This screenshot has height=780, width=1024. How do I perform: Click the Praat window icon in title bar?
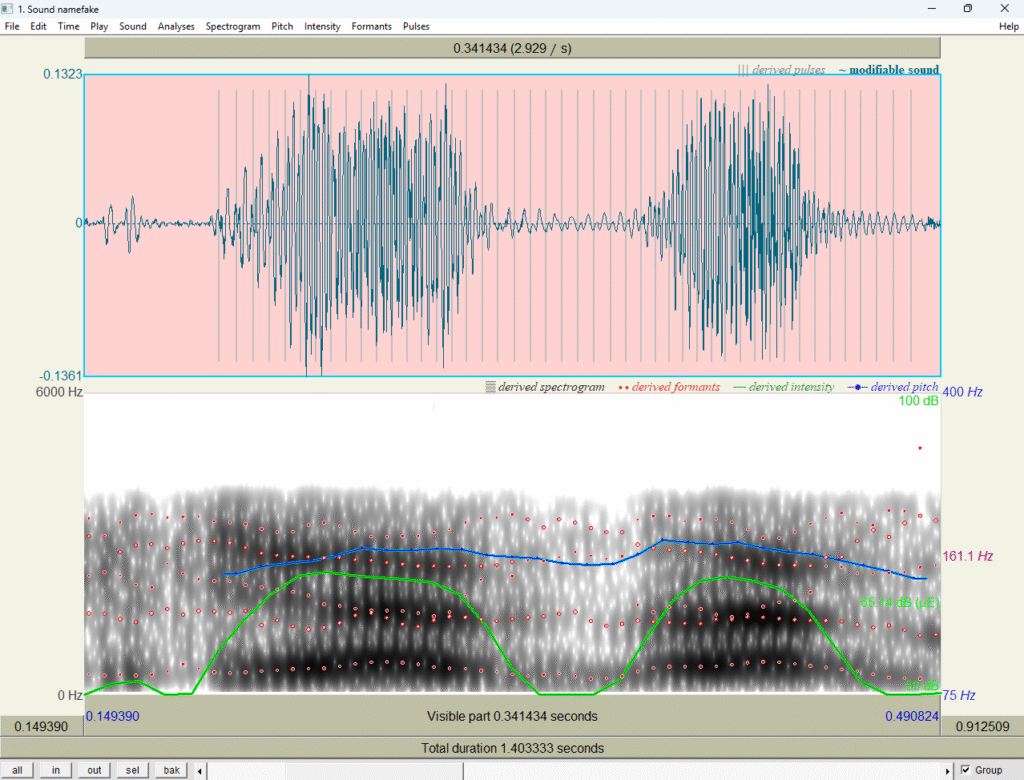tap(7, 8)
